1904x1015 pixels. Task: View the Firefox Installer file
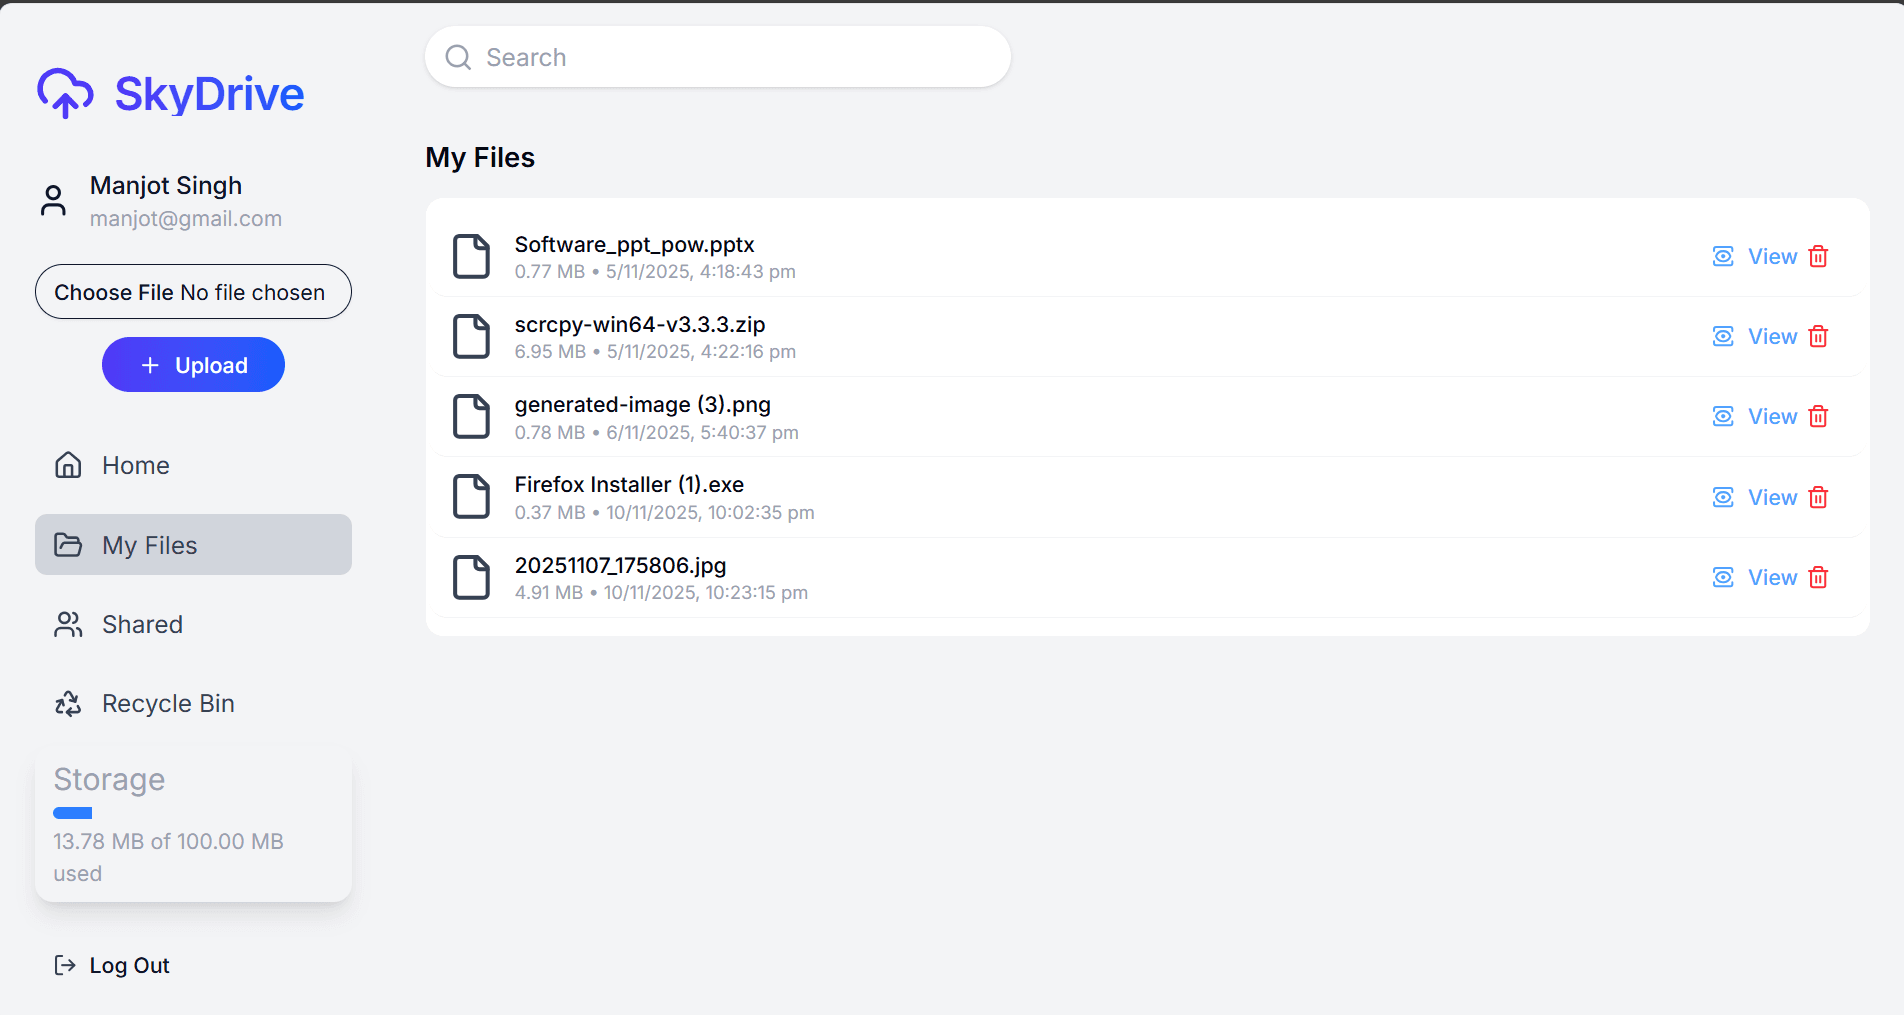1772,497
